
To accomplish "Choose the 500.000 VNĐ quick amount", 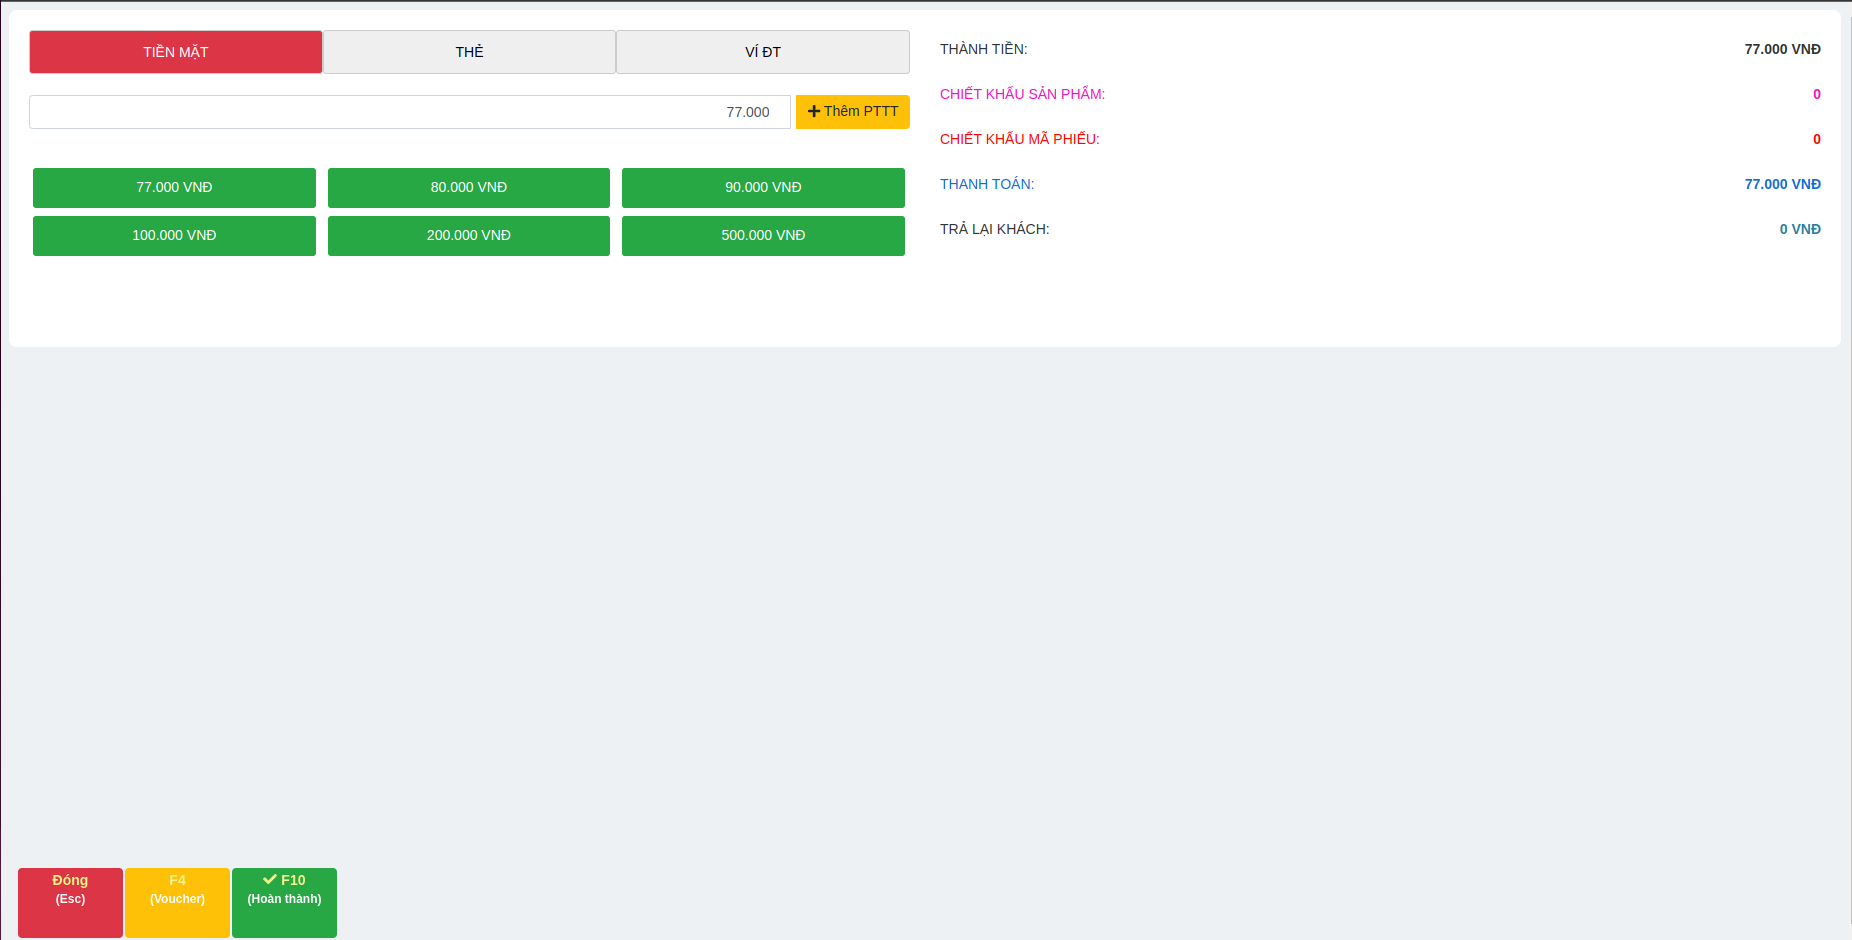I will 763,236.
